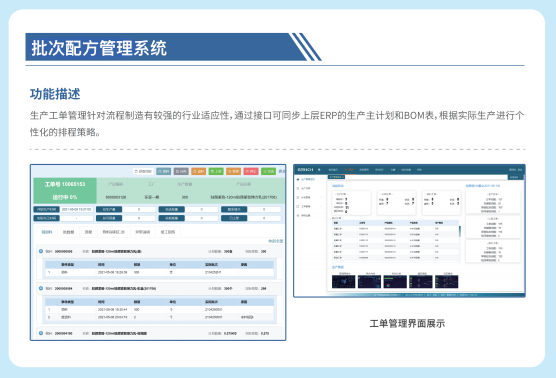This screenshot has height=378, width=556.
Task: Click the third sidebar item icon in dashboard
Action: [x=298, y=197]
